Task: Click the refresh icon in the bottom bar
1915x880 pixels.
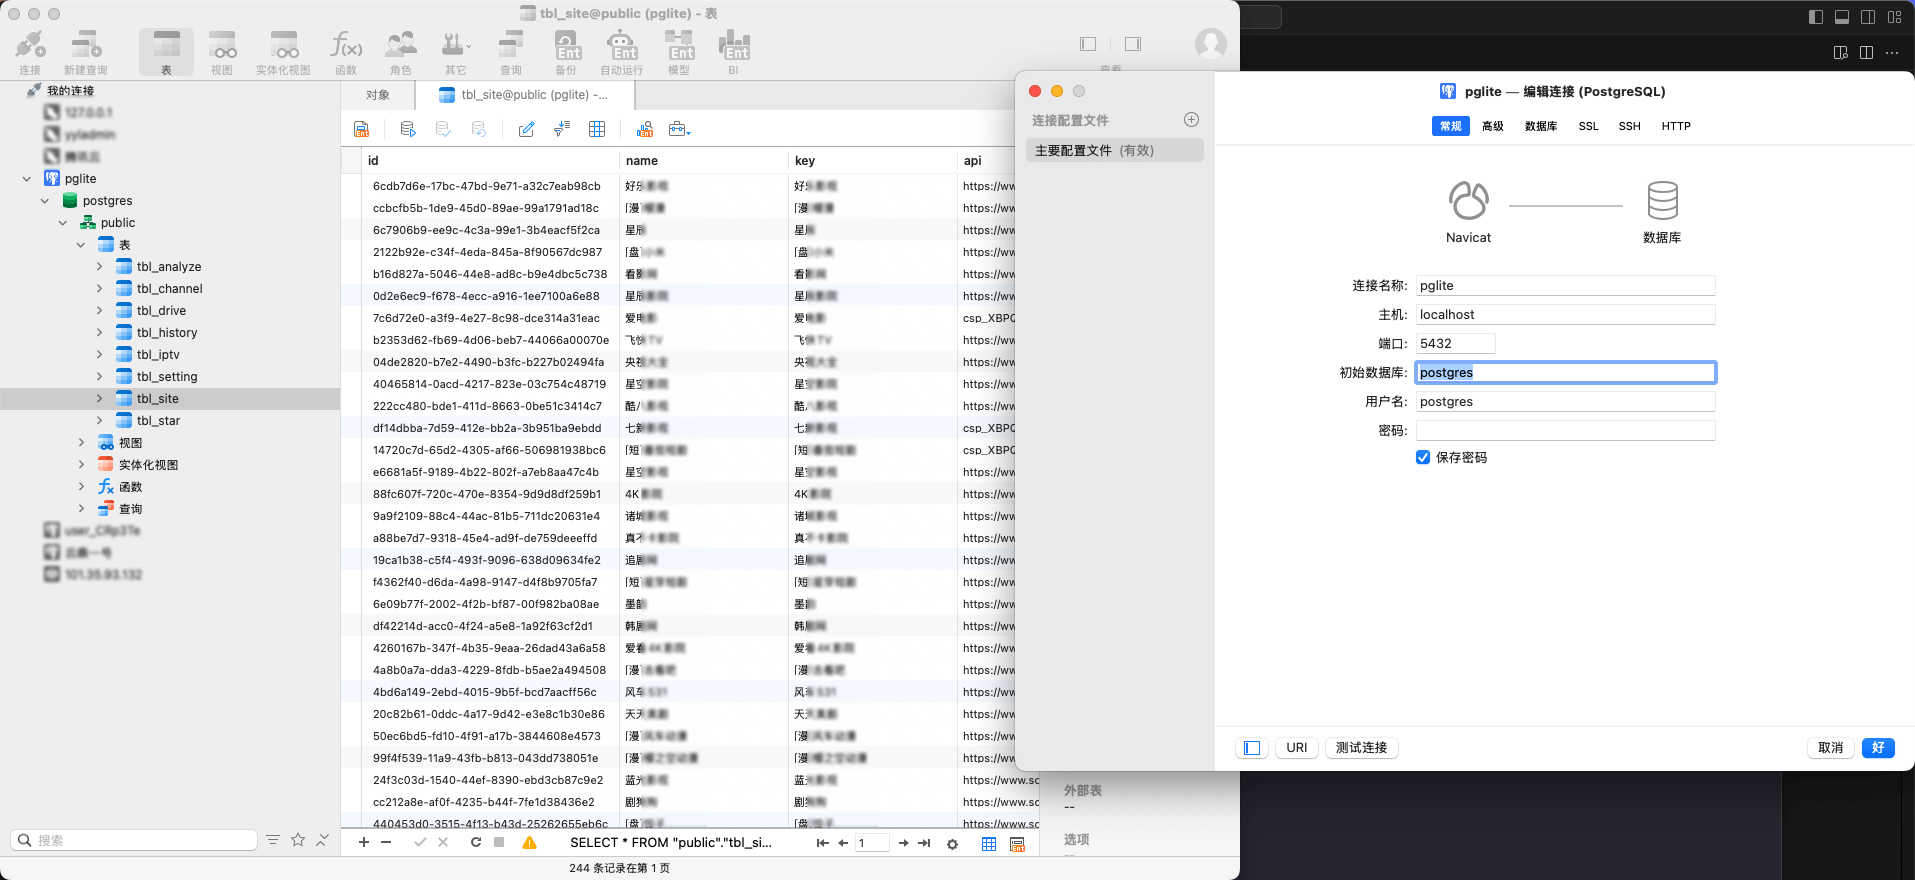Action: 476,843
